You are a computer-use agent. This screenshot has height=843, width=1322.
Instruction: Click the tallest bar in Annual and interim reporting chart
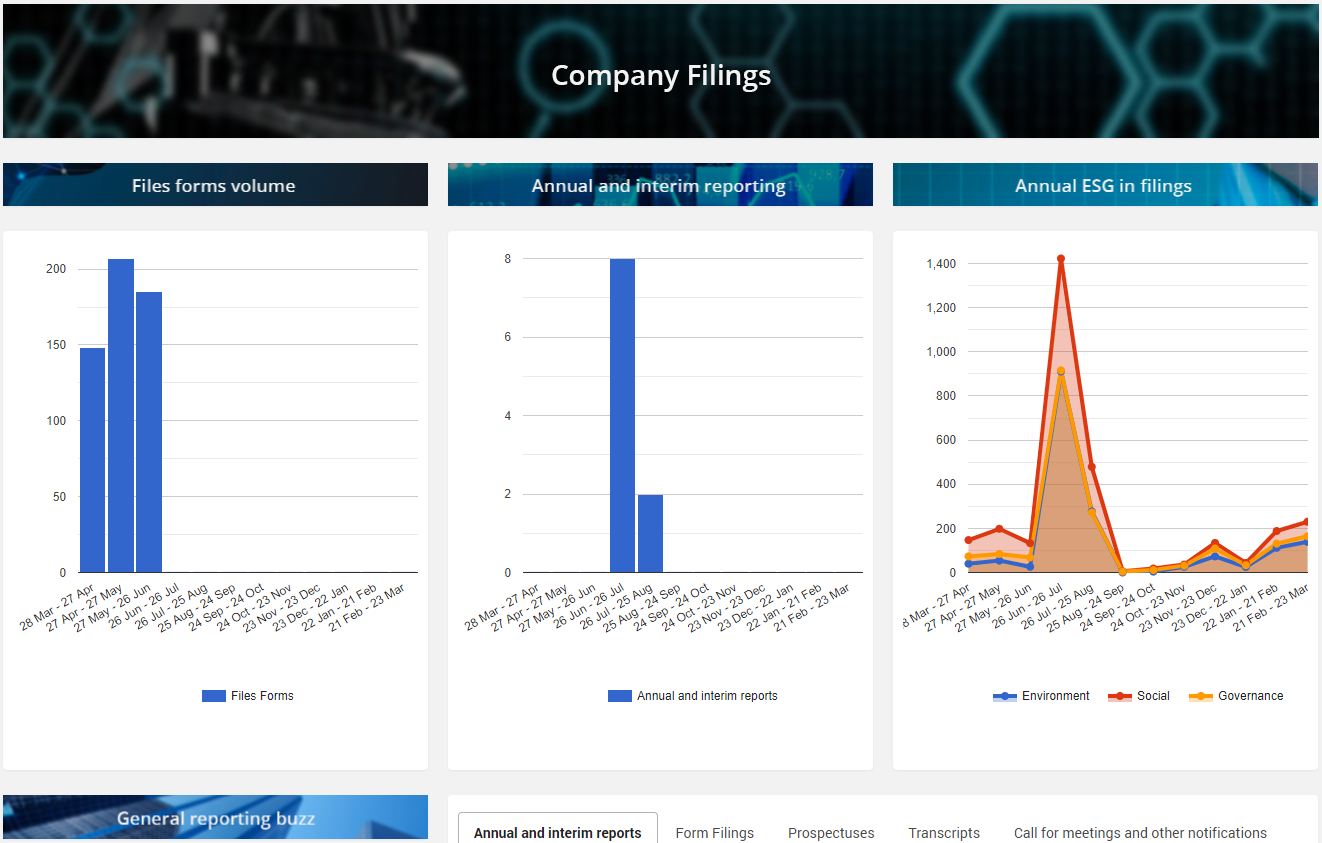point(622,416)
